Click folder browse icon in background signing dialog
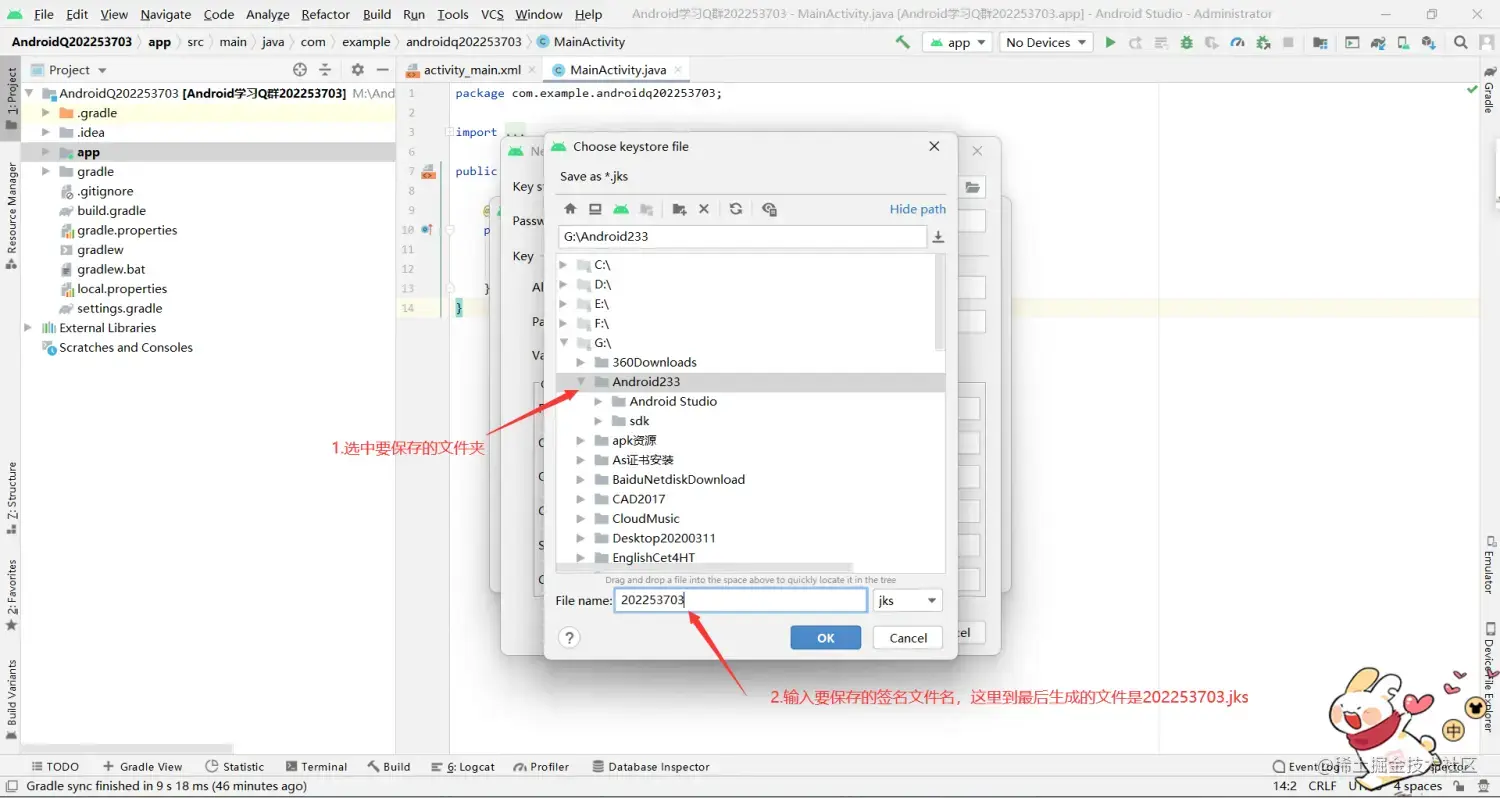Screen dimensions: 1500x798 tap(972, 187)
